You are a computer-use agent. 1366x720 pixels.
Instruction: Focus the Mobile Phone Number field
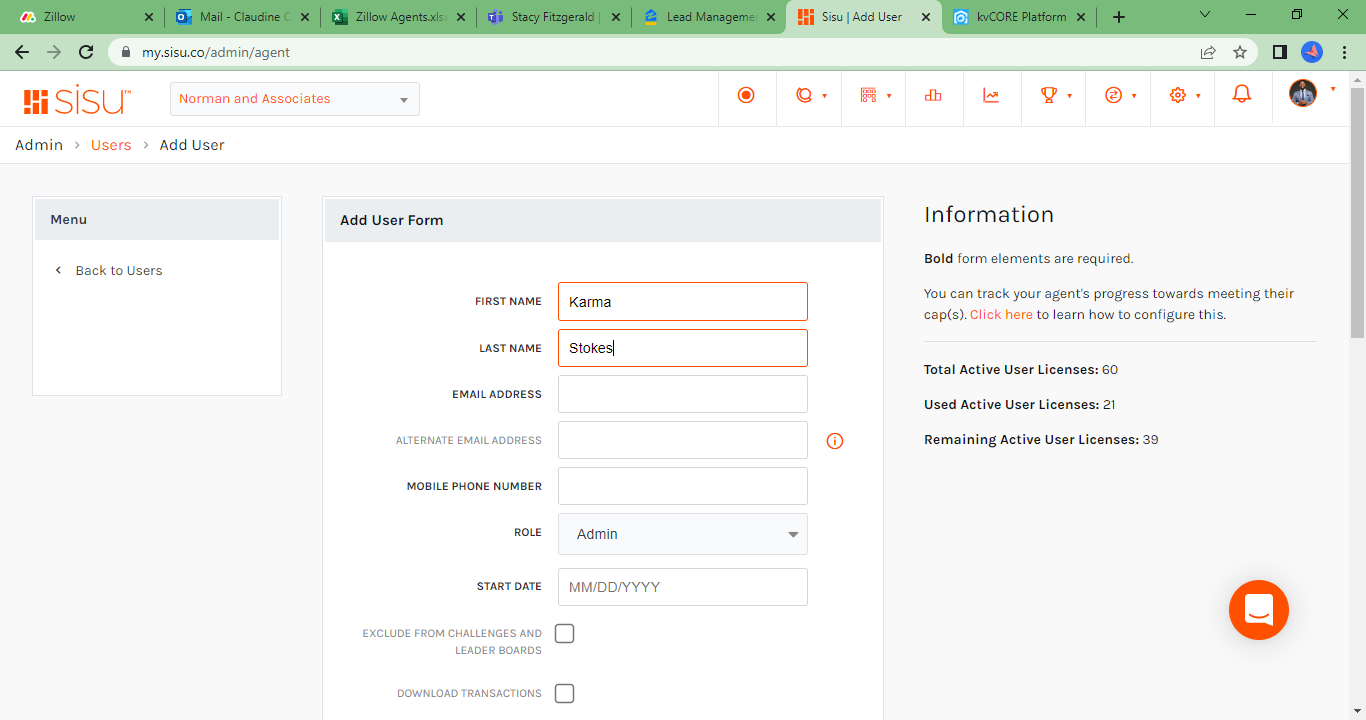[683, 486]
